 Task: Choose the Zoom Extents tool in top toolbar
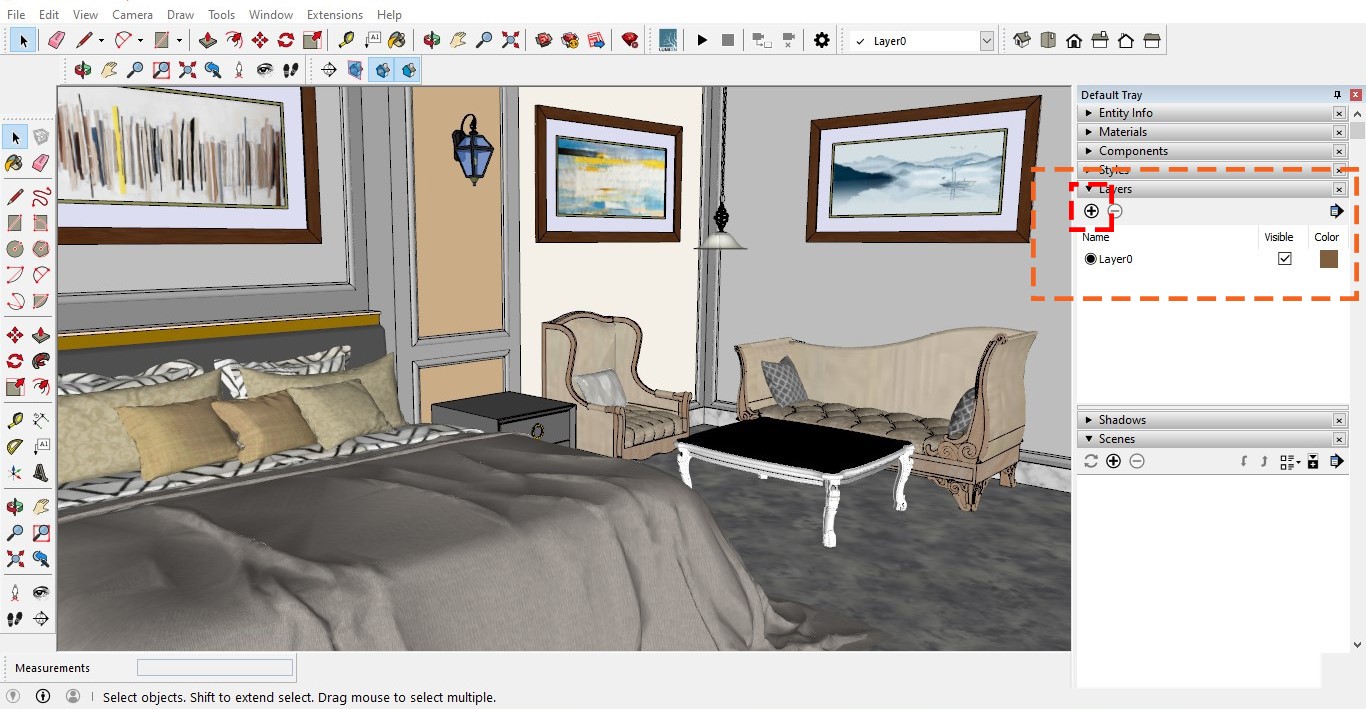(510, 40)
